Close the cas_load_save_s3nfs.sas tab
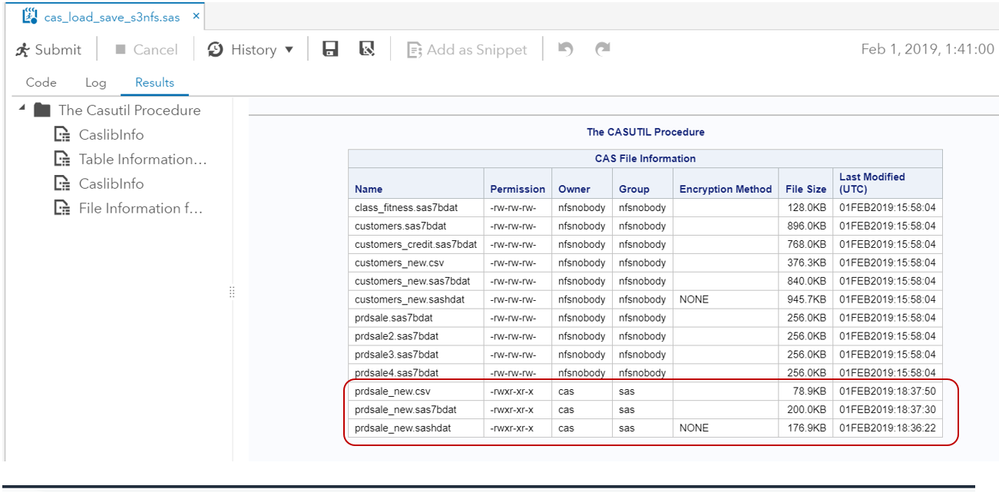 [194, 17]
